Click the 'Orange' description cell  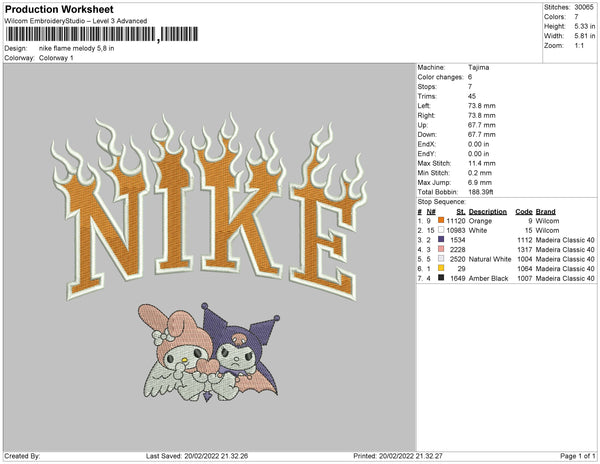click(480, 221)
